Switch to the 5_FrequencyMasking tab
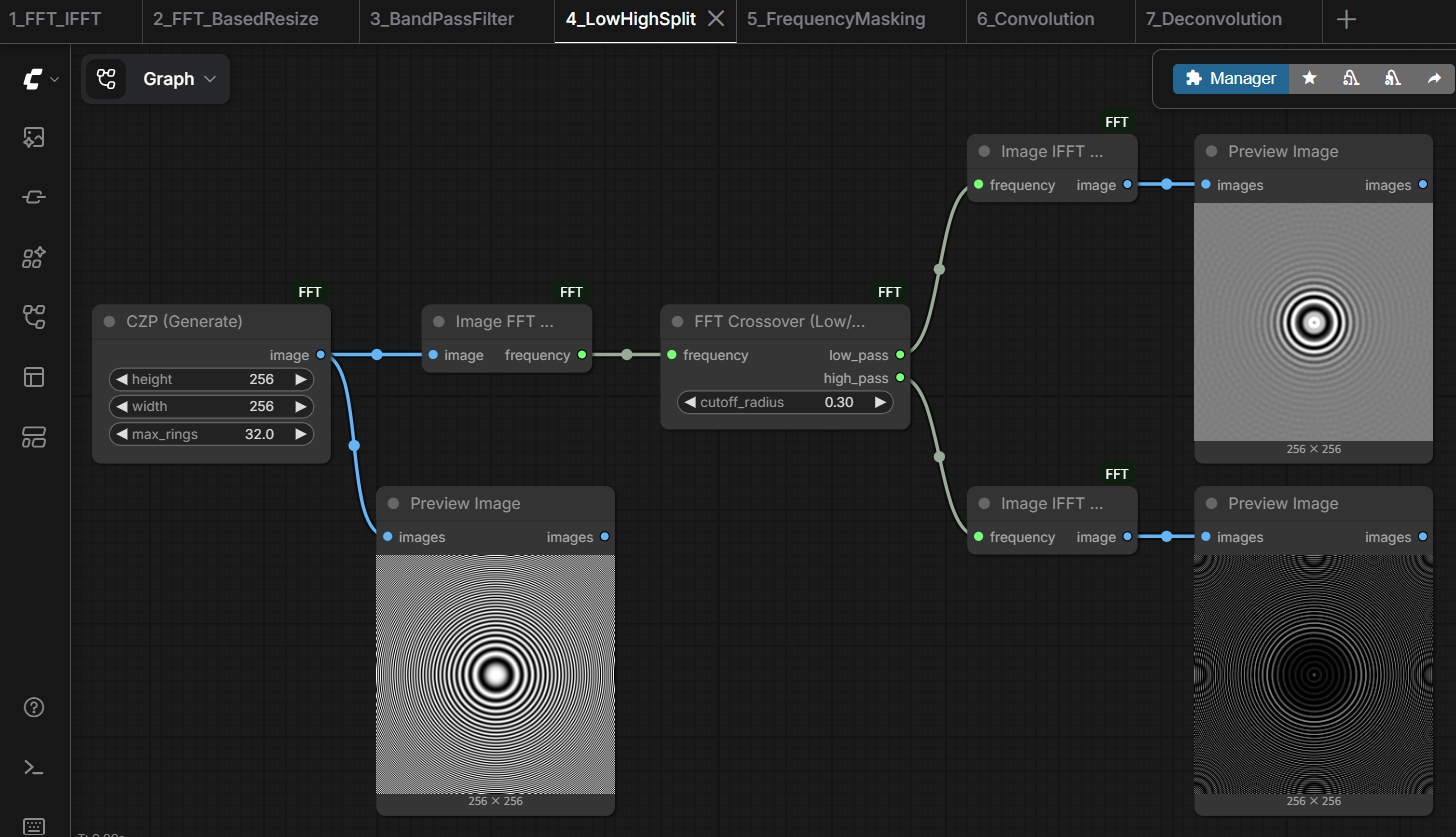Image resolution: width=1456 pixels, height=837 pixels. tap(836, 19)
